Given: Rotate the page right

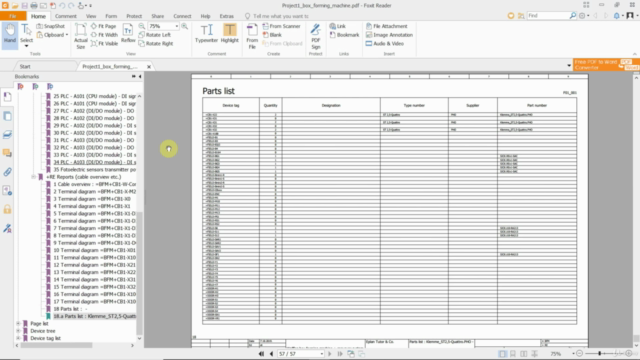Looking at the screenshot, I should (156, 43).
